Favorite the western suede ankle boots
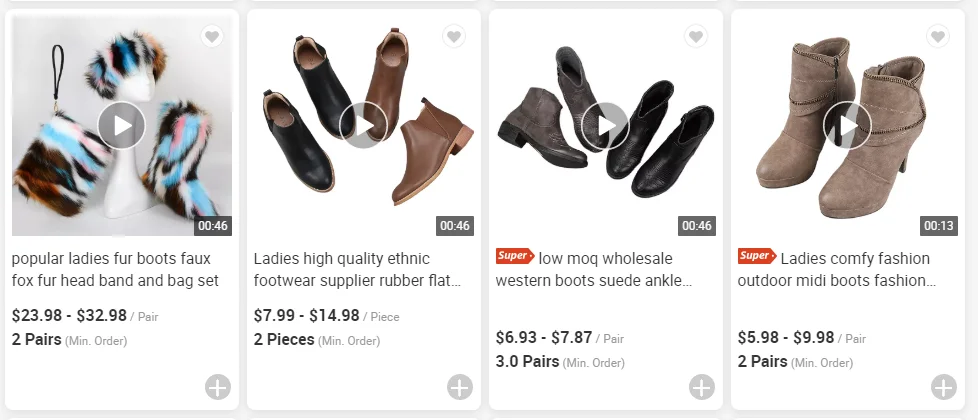 click(x=696, y=37)
